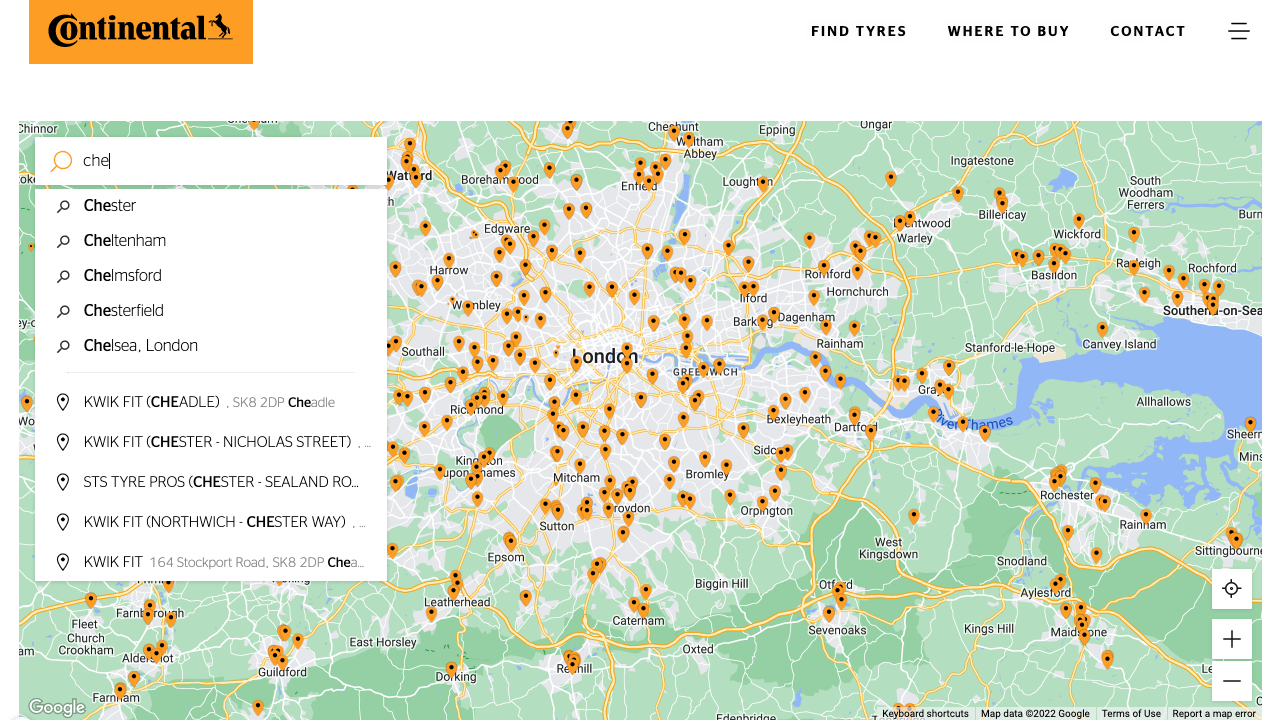
Task: Click the Southend-on-Sea map label
Action: [1212, 311]
